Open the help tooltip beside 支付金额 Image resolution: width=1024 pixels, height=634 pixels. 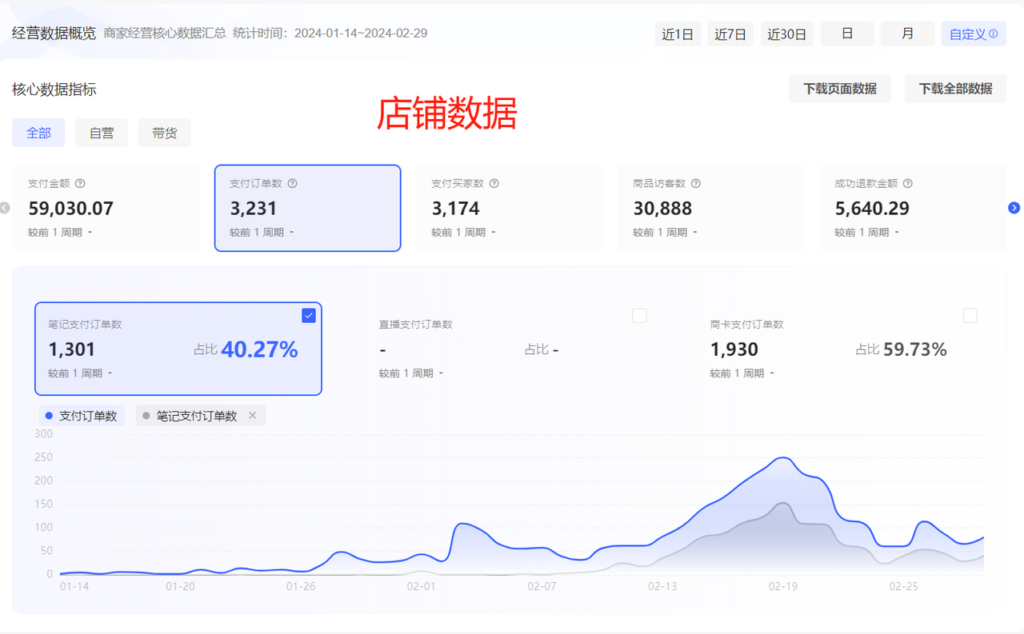click(x=81, y=183)
